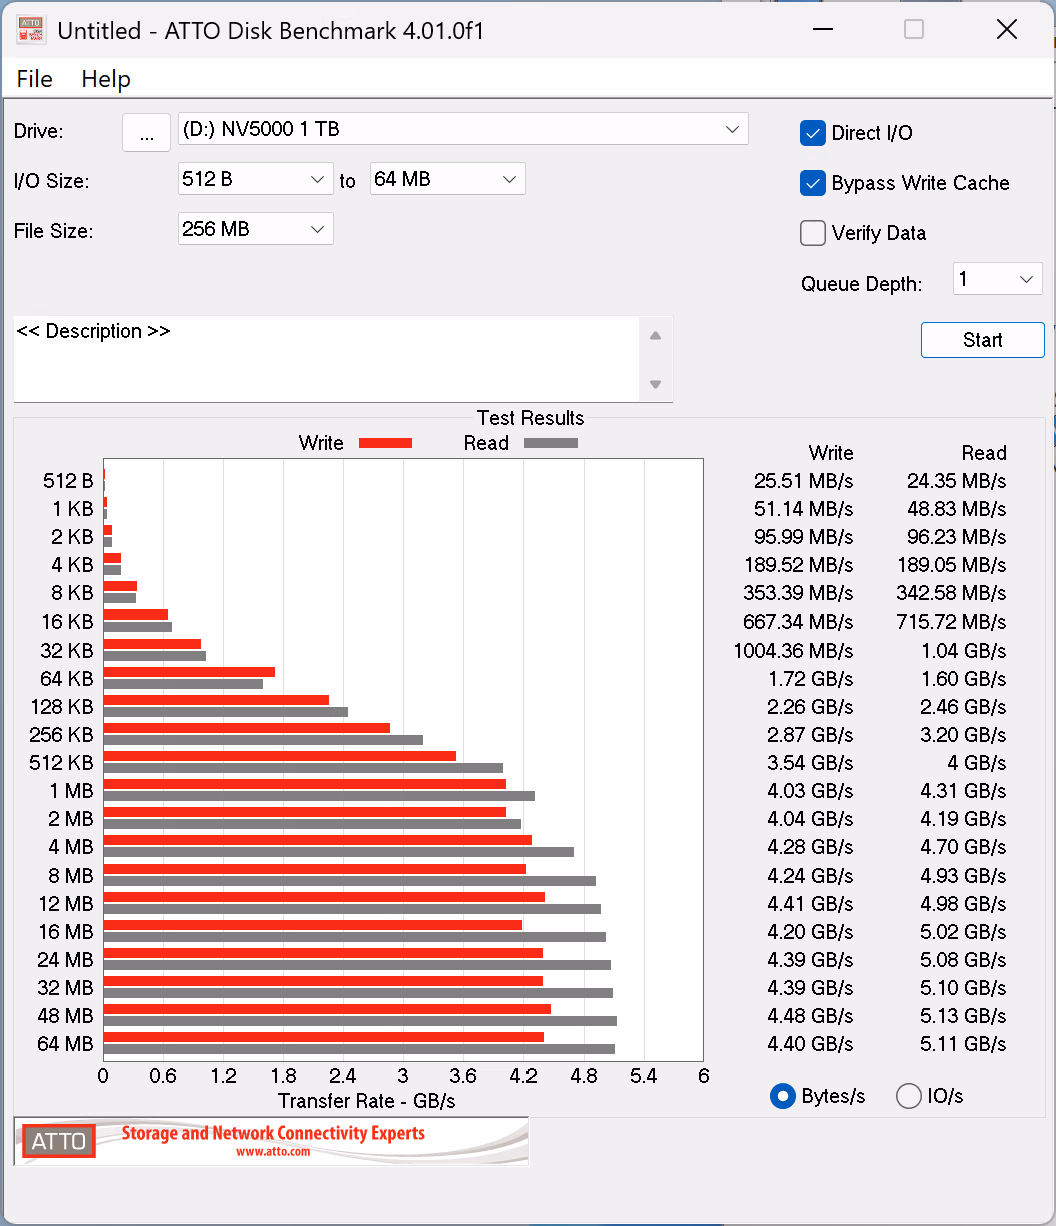The width and height of the screenshot is (1056, 1226).
Task: Start the benchmark with Start button
Action: point(982,340)
